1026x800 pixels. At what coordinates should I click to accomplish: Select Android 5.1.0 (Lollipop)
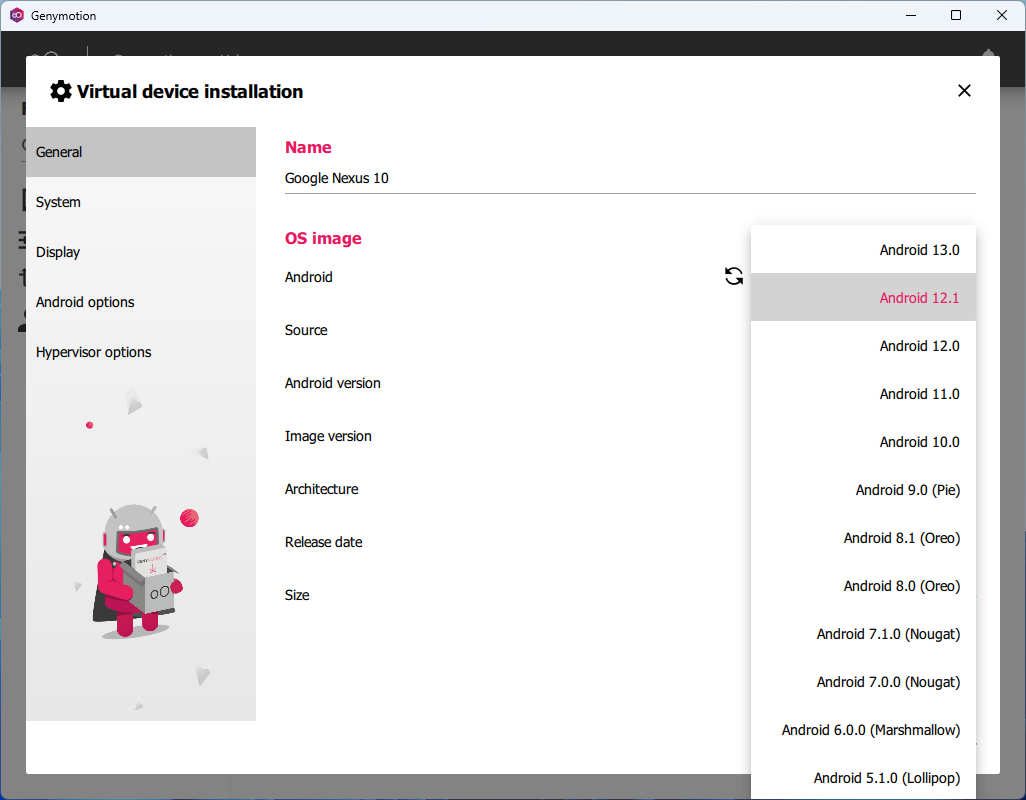point(863,778)
